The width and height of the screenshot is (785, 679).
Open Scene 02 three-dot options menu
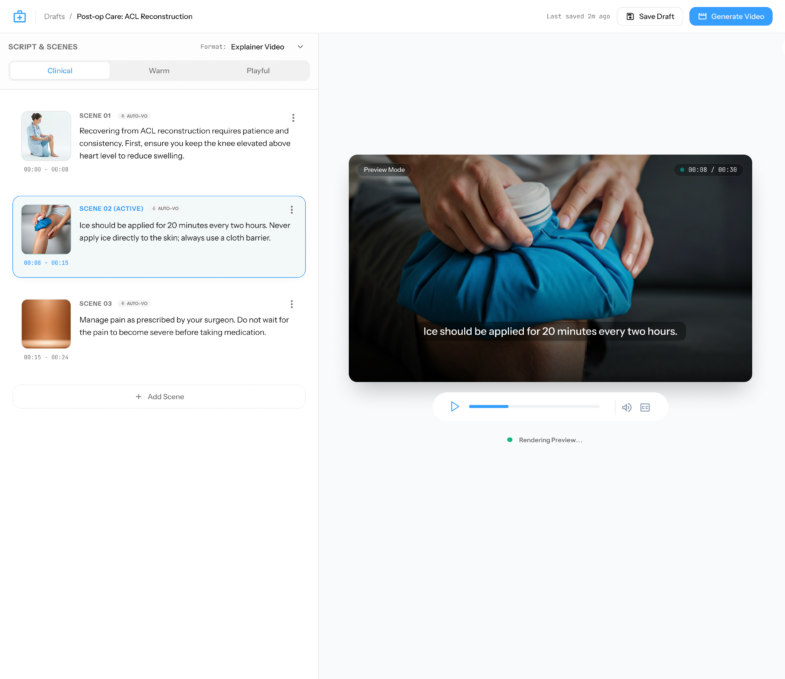292,210
